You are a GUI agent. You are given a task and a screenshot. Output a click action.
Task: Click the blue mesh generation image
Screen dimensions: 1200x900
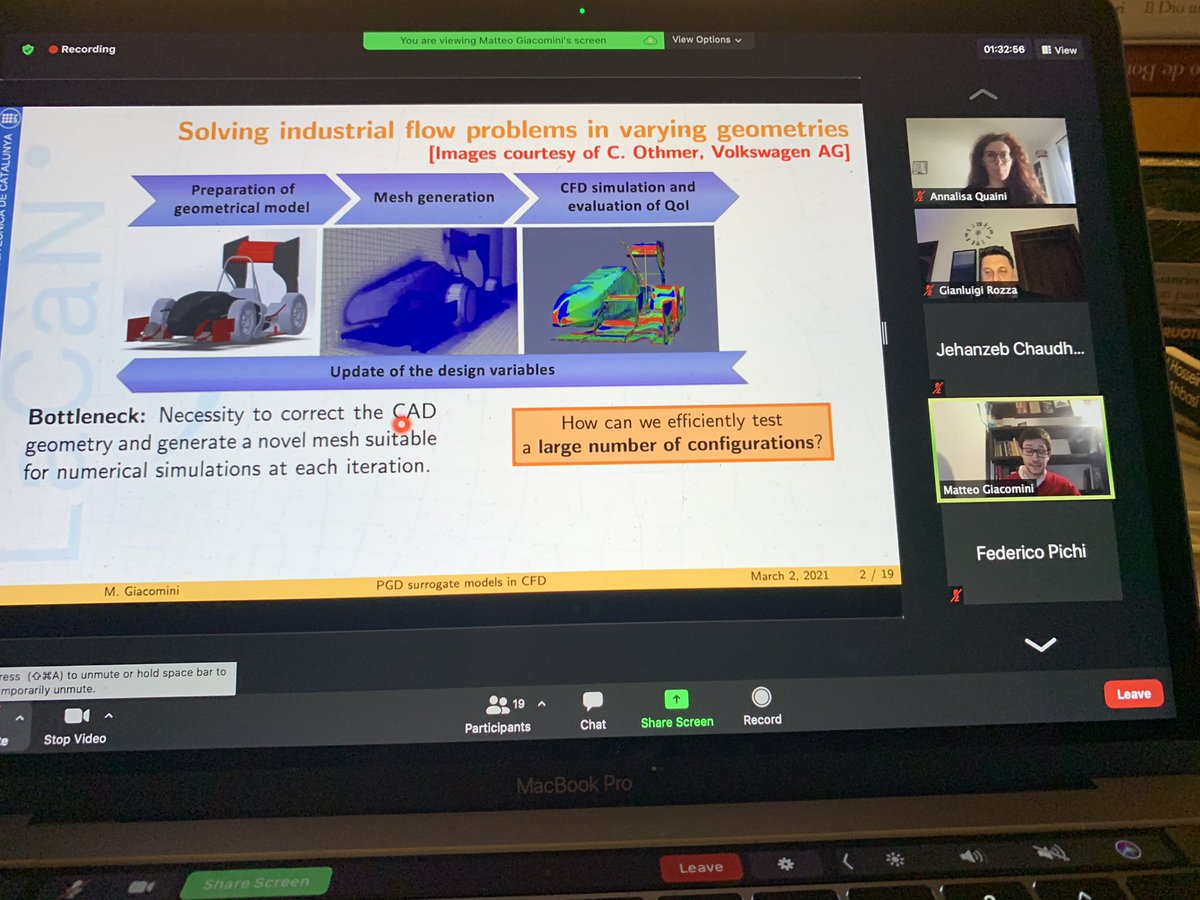(x=419, y=290)
